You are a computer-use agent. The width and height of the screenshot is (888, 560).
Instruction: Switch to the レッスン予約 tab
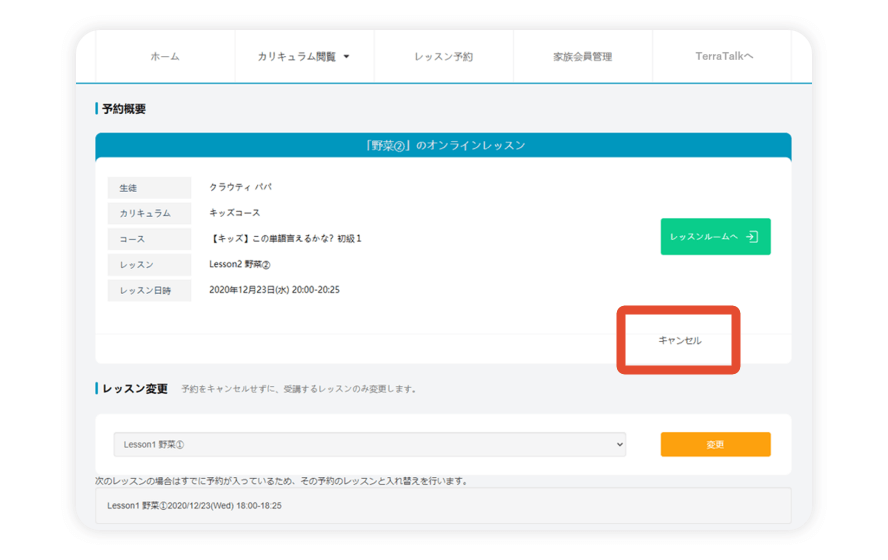(x=443, y=57)
